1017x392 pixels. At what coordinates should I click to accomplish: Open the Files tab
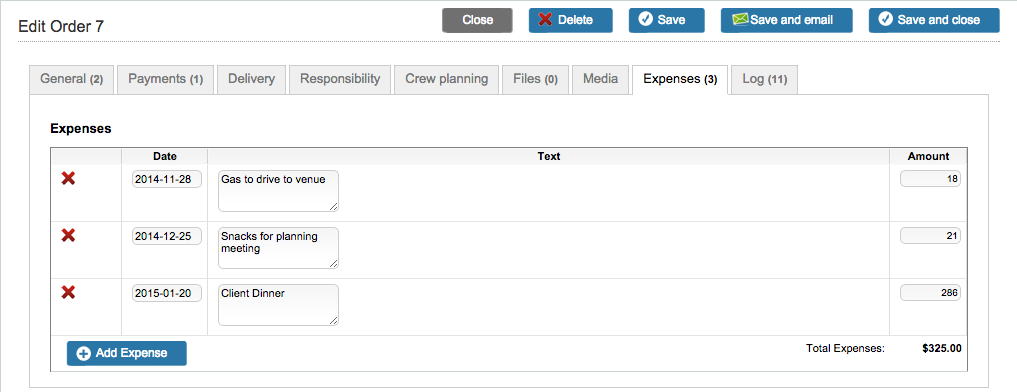point(535,79)
